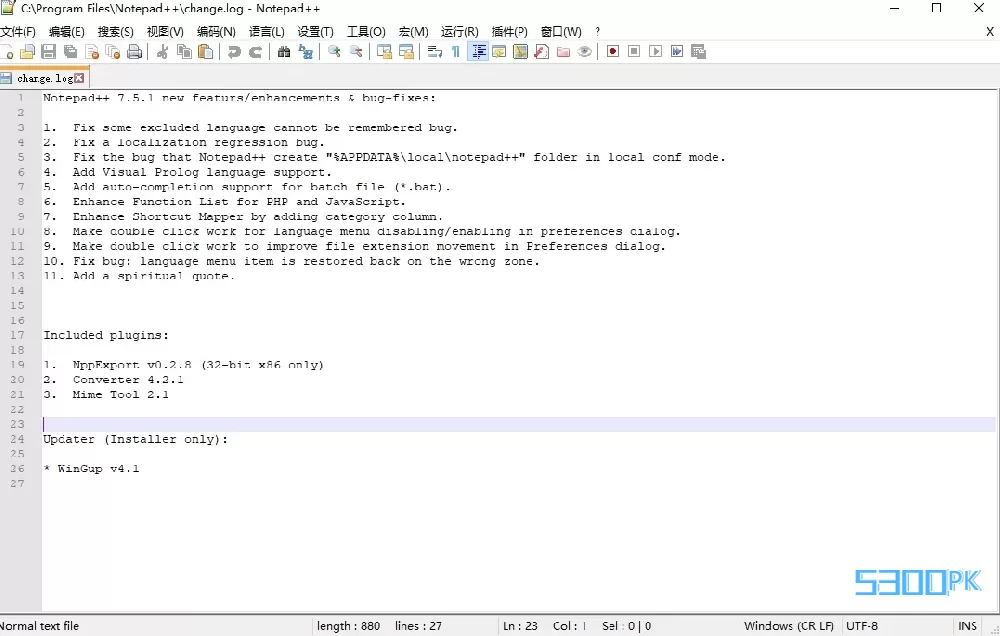Create a new document with the New icon
Image resolution: width=1000 pixels, height=636 pixels.
pos(7,52)
